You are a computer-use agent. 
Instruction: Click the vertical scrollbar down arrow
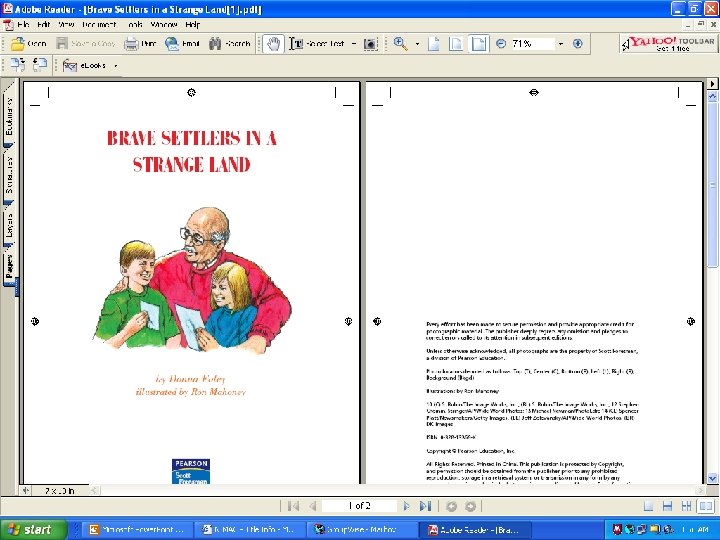pos(712,478)
